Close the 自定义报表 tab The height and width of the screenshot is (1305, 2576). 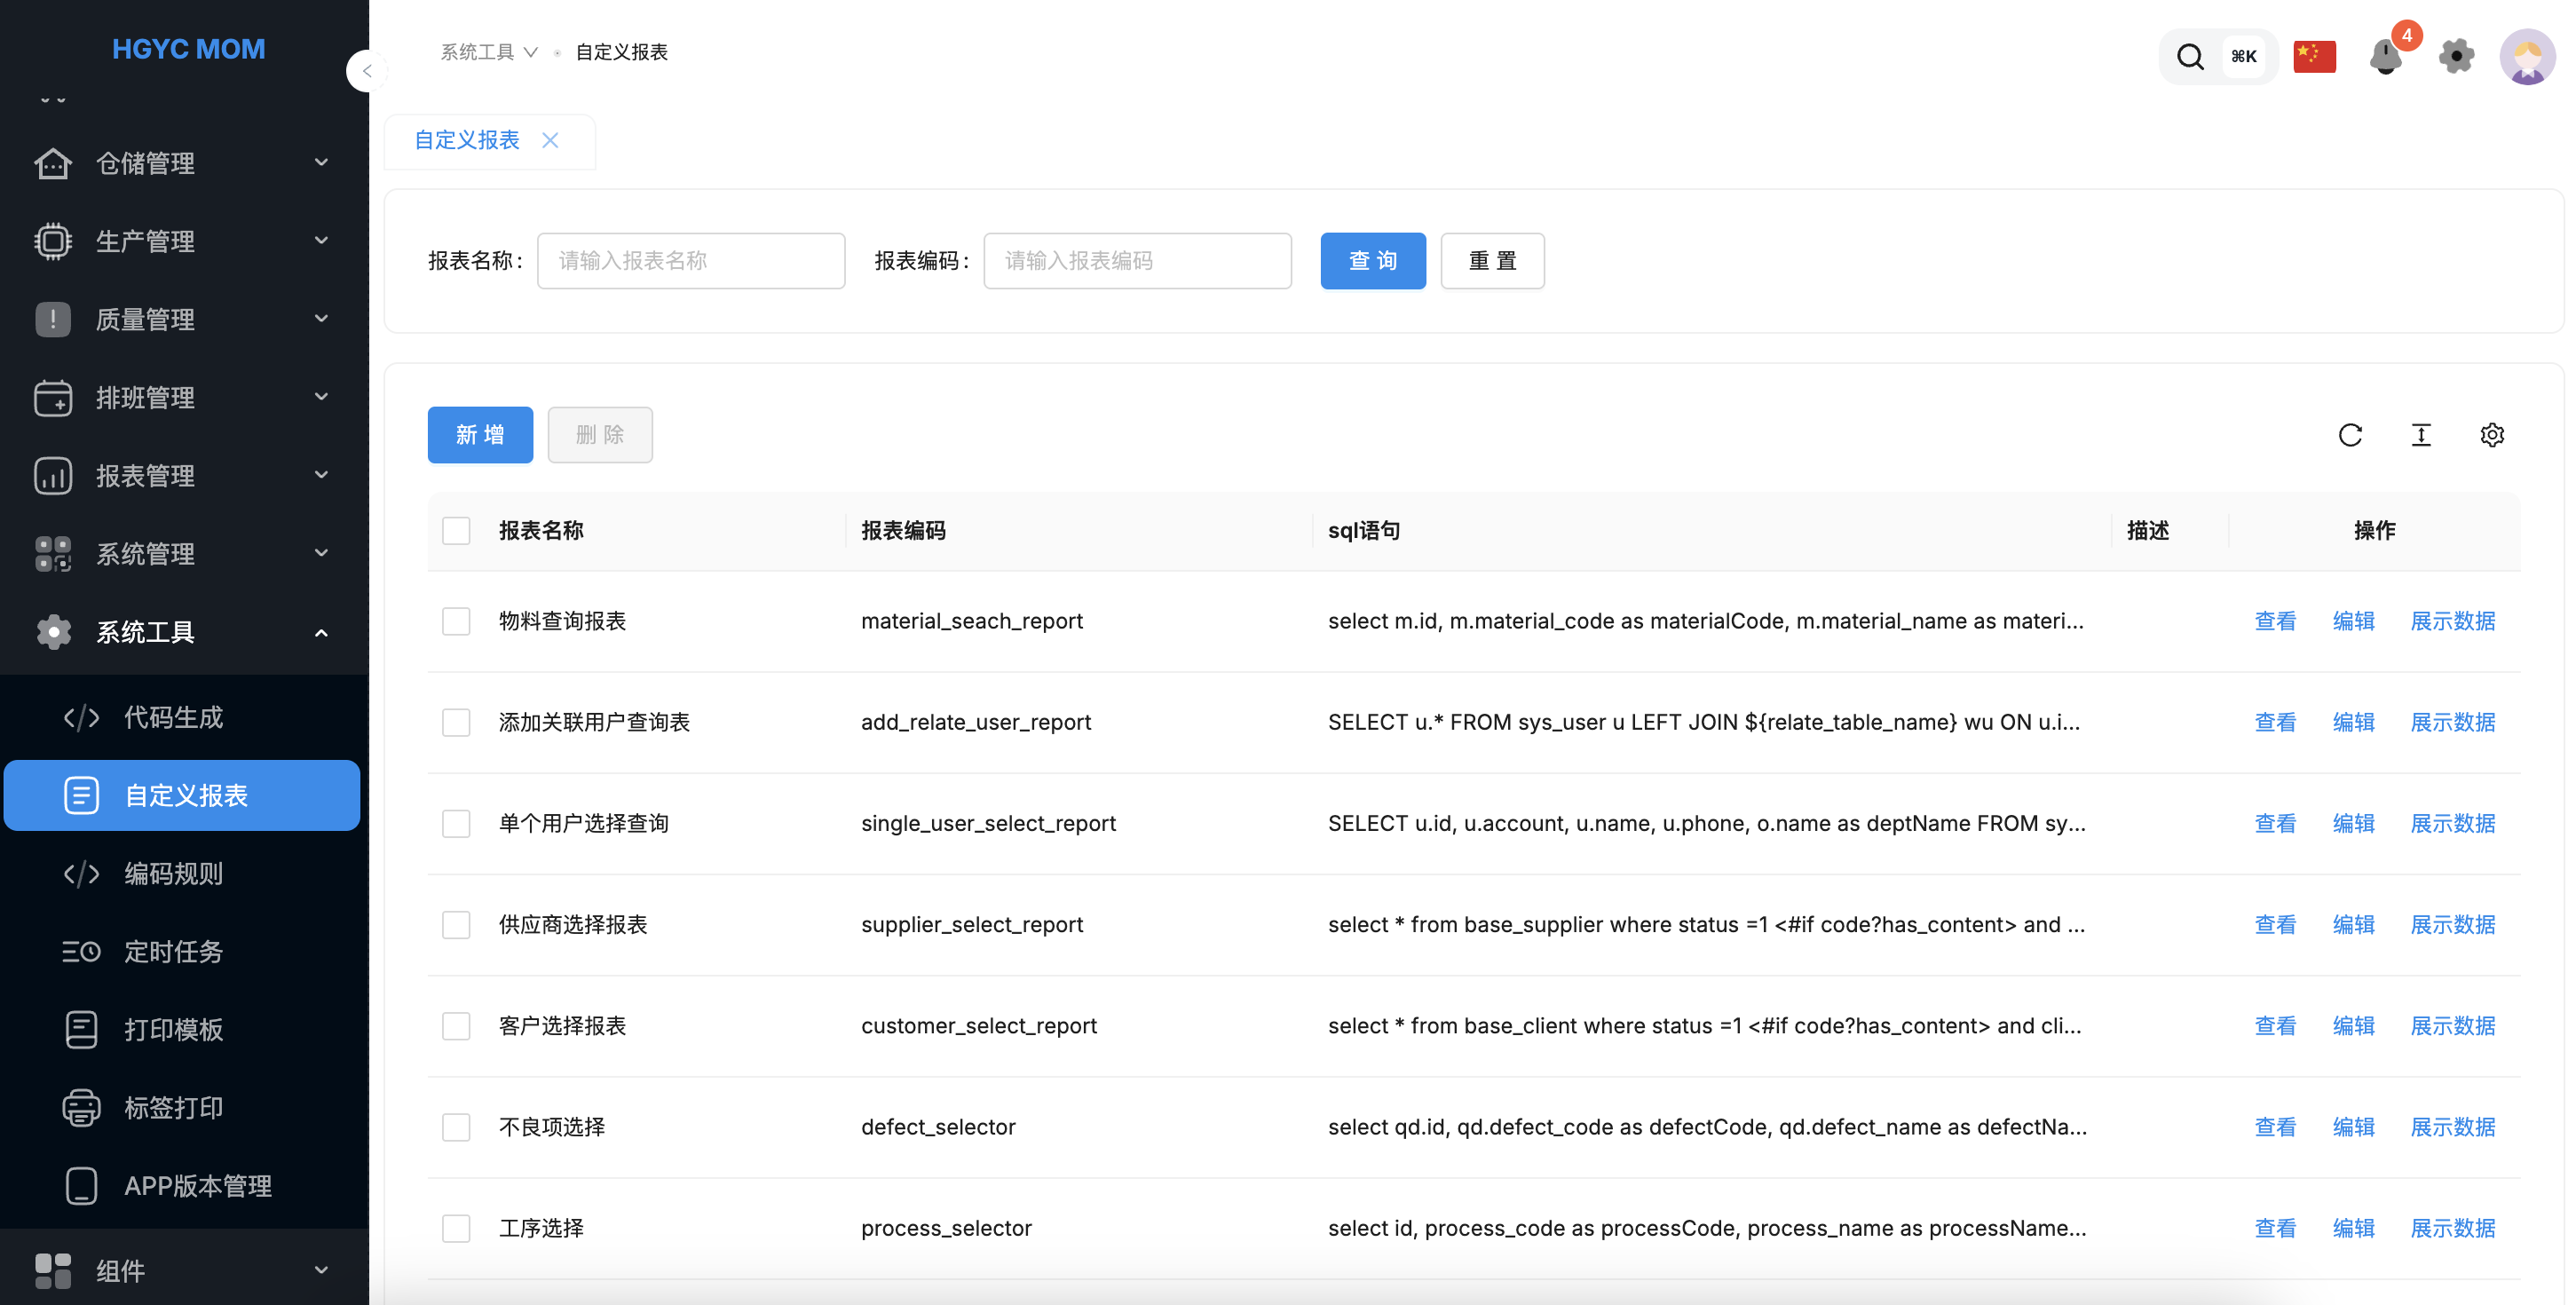pyautogui.click(x=550, y=140)
